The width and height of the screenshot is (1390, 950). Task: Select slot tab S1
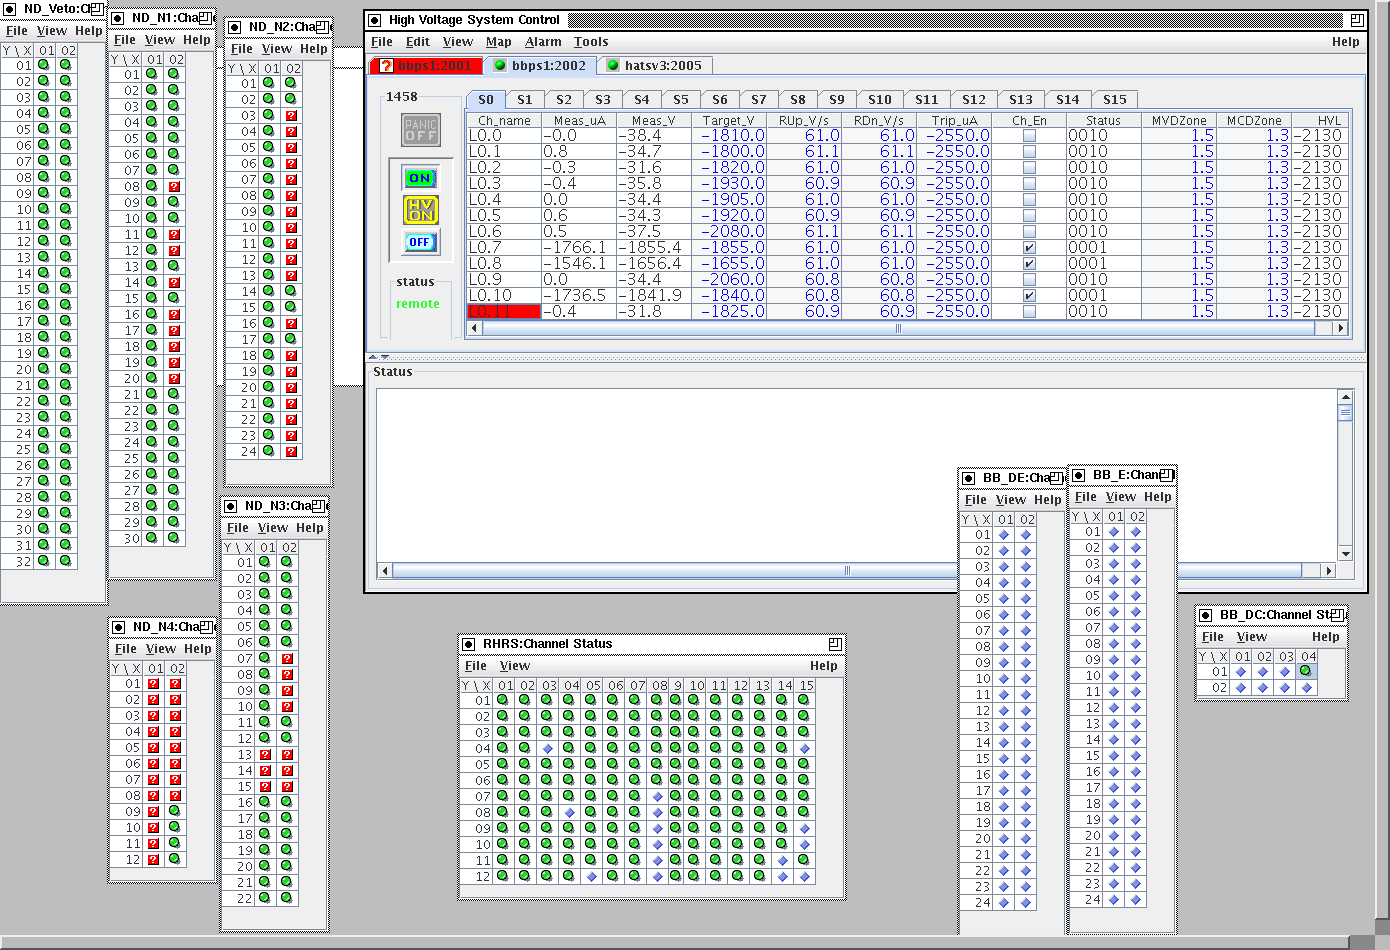pos(525,100)
